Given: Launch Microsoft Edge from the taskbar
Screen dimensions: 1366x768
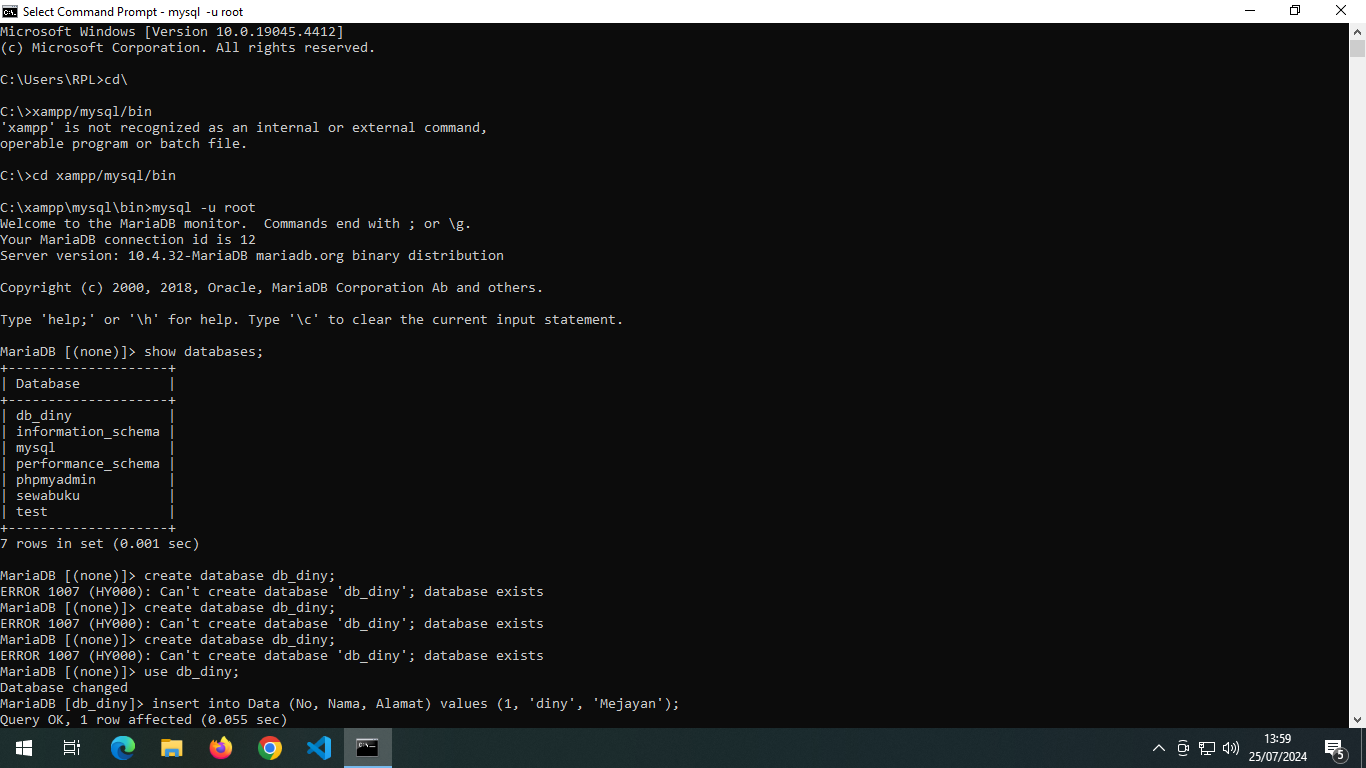Looking at the screenshot, I should click(x=122, y=748).
